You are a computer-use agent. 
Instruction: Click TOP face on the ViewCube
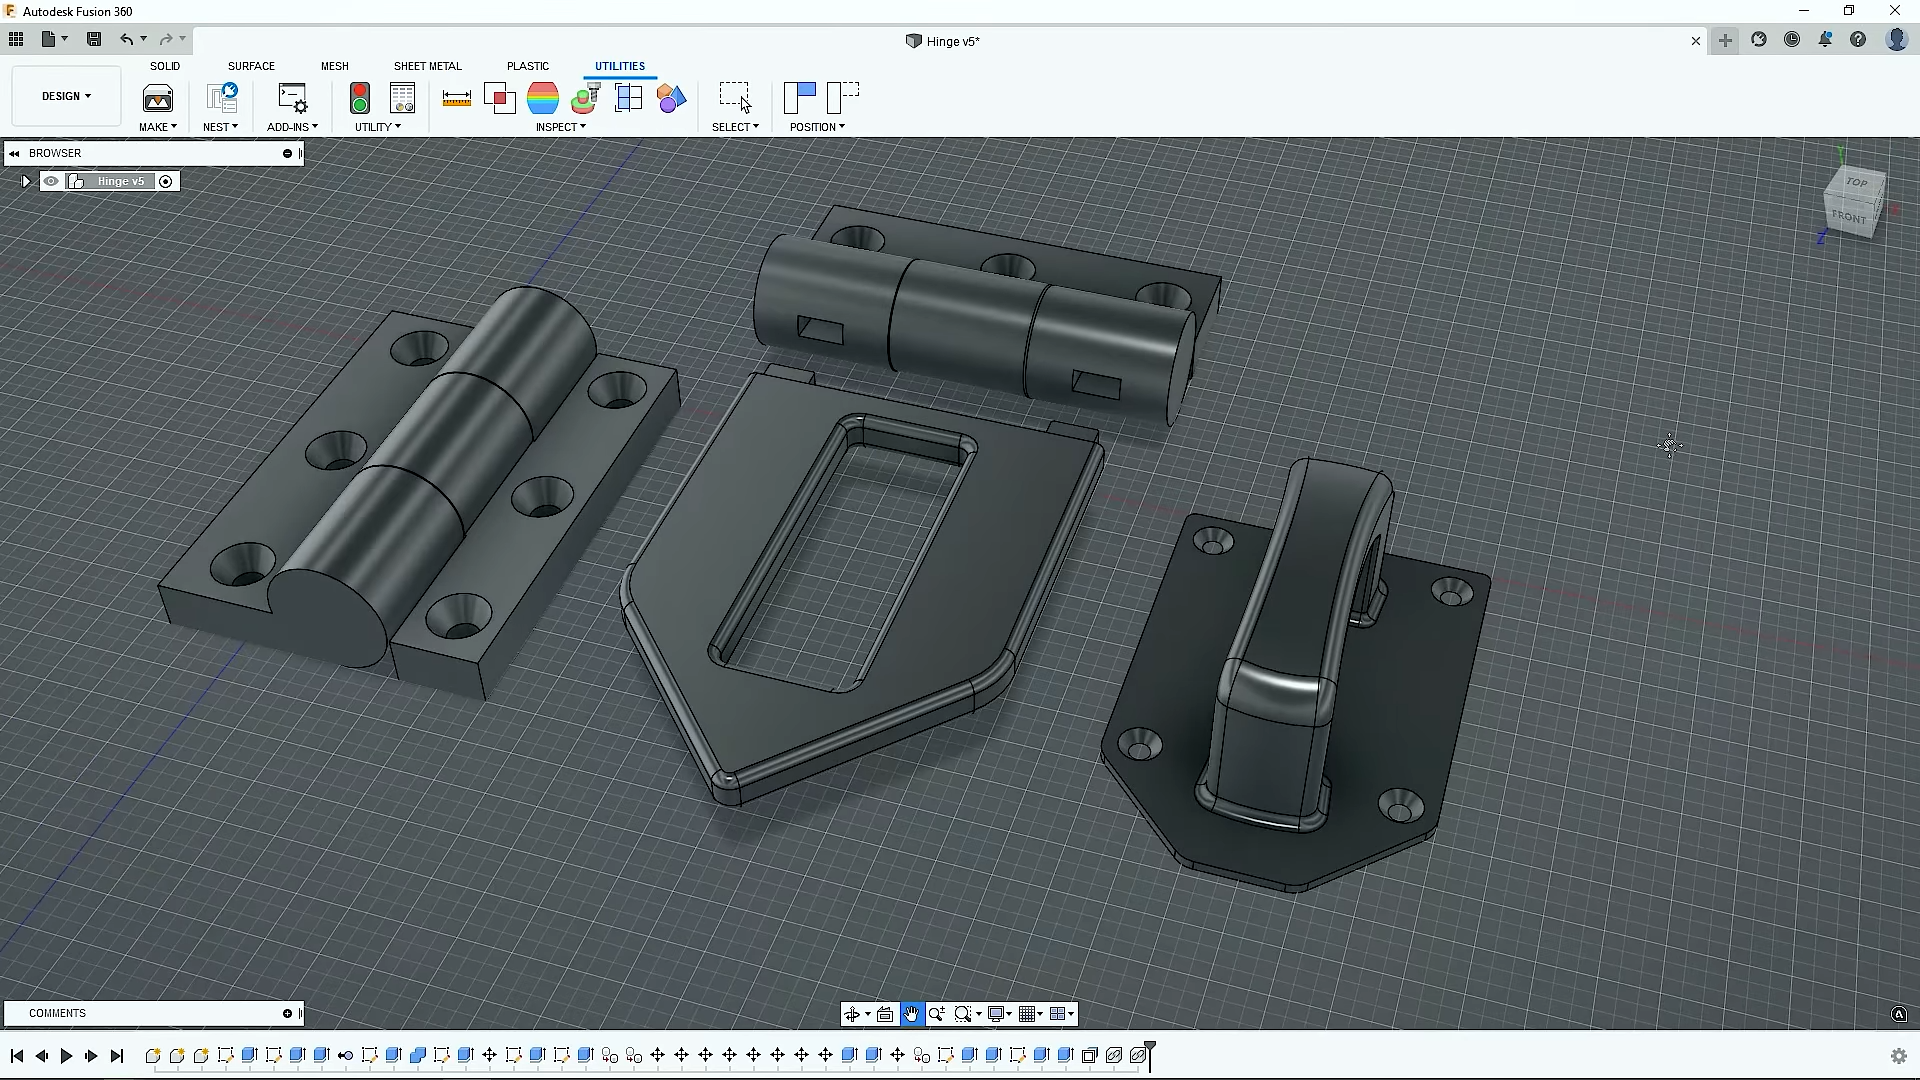pos(1856,183)
